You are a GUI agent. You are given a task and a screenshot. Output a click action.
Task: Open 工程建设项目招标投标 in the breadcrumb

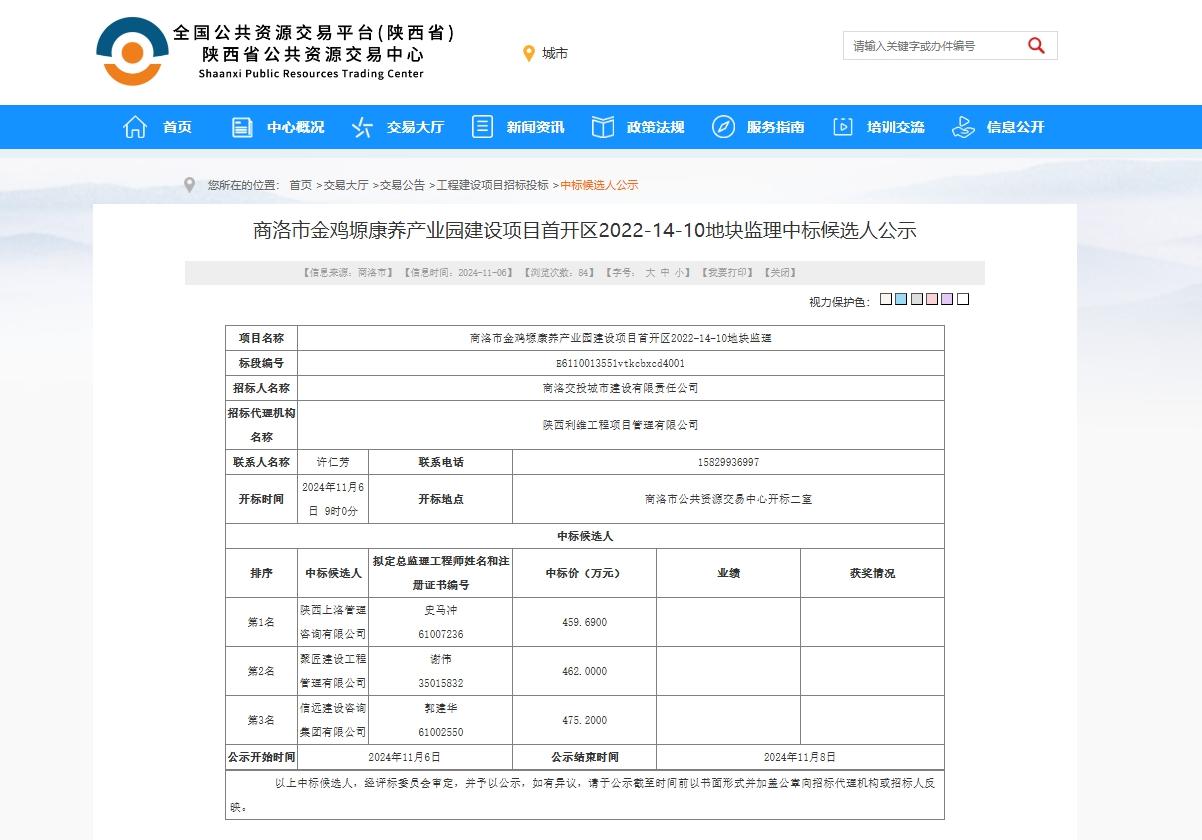[492, 185]
